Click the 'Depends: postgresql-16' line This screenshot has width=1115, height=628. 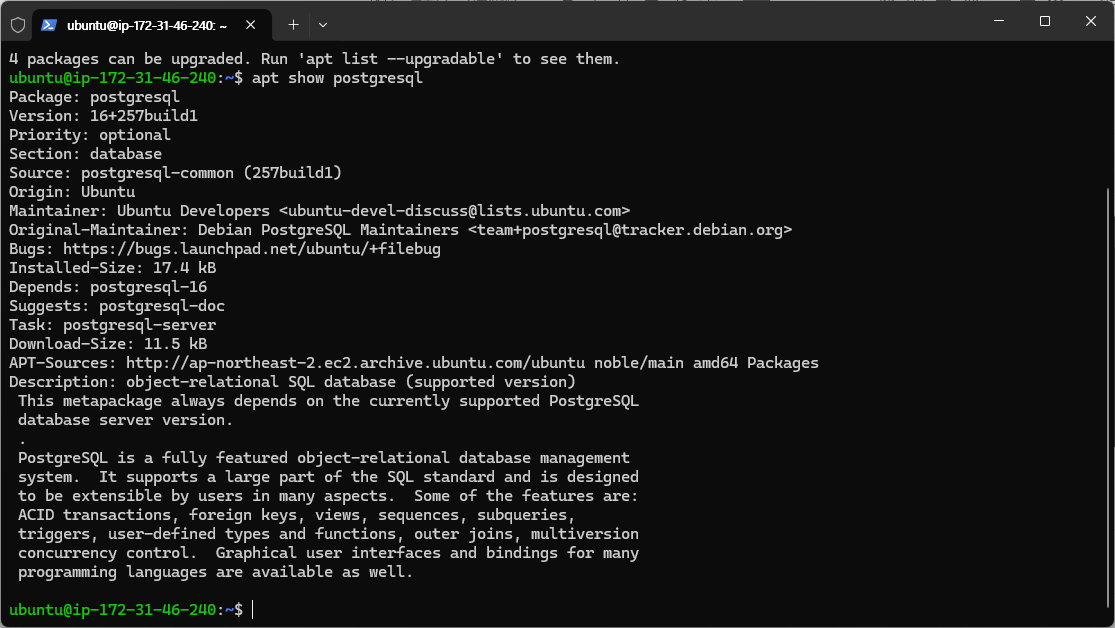108,287
